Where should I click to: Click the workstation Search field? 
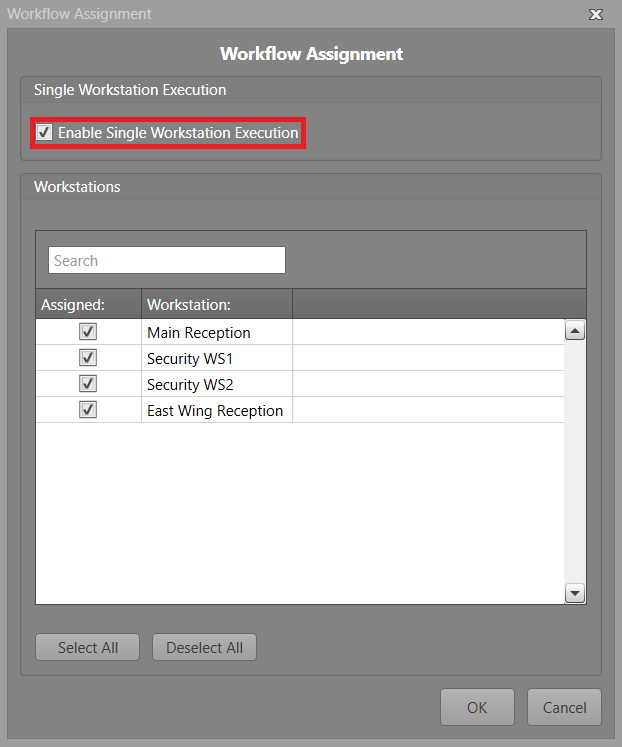tap(167, 260)
